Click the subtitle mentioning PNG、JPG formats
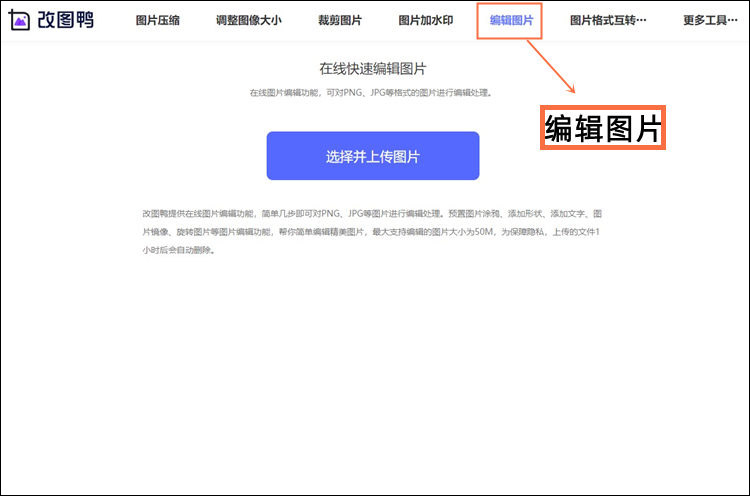 click(371, 93)
